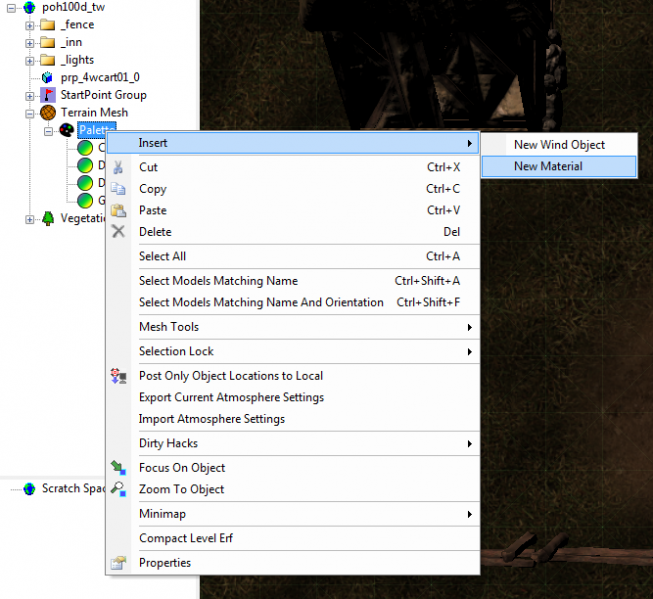This screenshot has width=653, height=599.
Task: Open the Mesh Tools submenu
Action: (x=168, y=327)
